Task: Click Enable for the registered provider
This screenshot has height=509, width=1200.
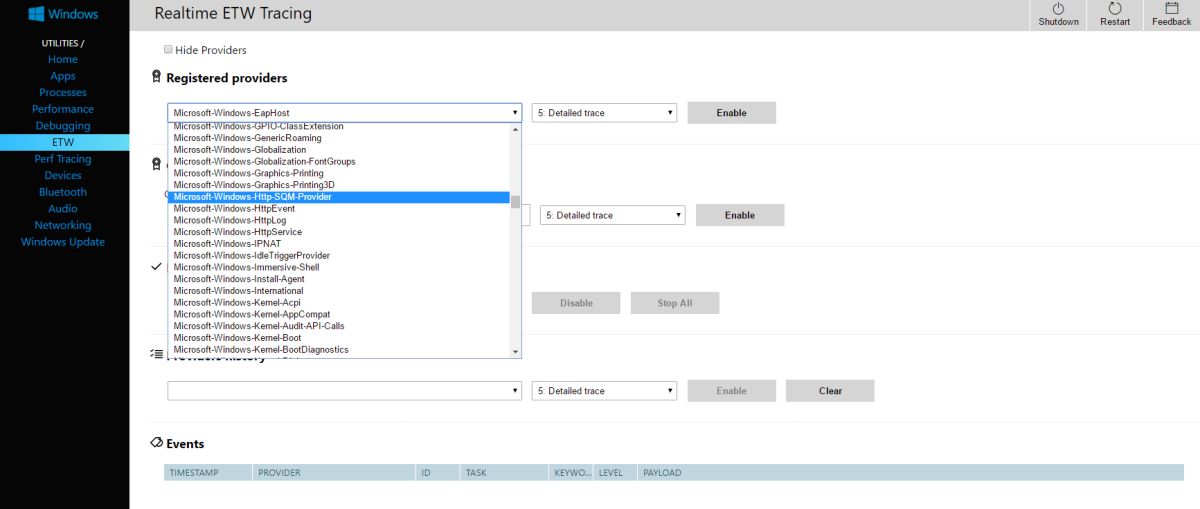Action: coord(732,113)
